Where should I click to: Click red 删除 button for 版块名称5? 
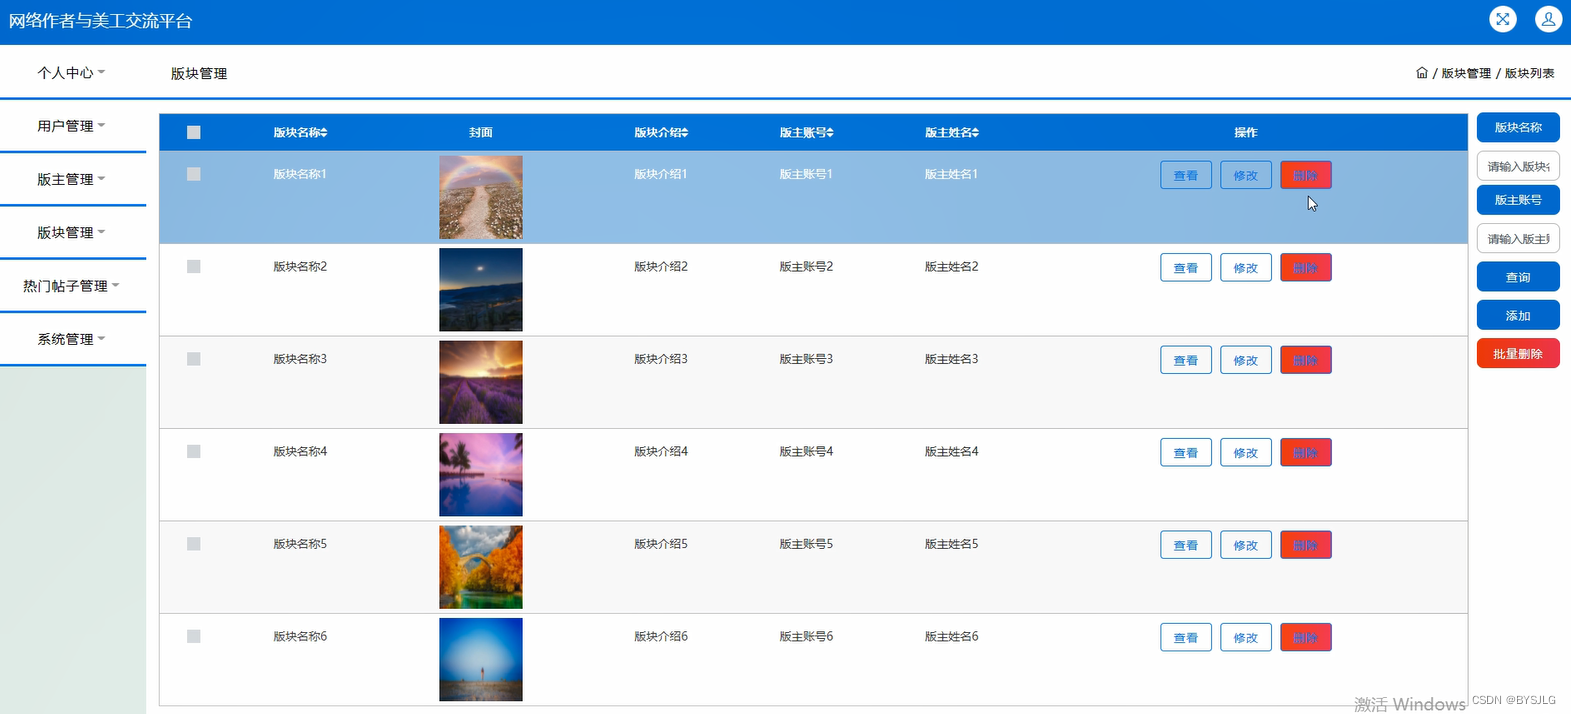coord(1306,545)
